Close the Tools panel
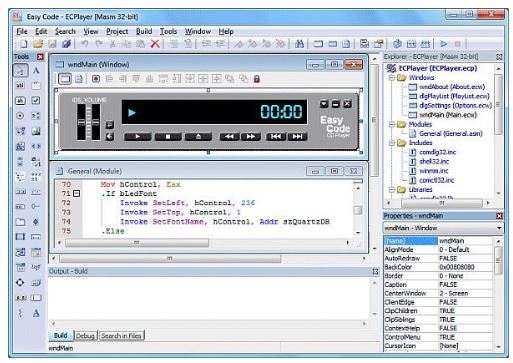513x363 pixels. [40, 57]
